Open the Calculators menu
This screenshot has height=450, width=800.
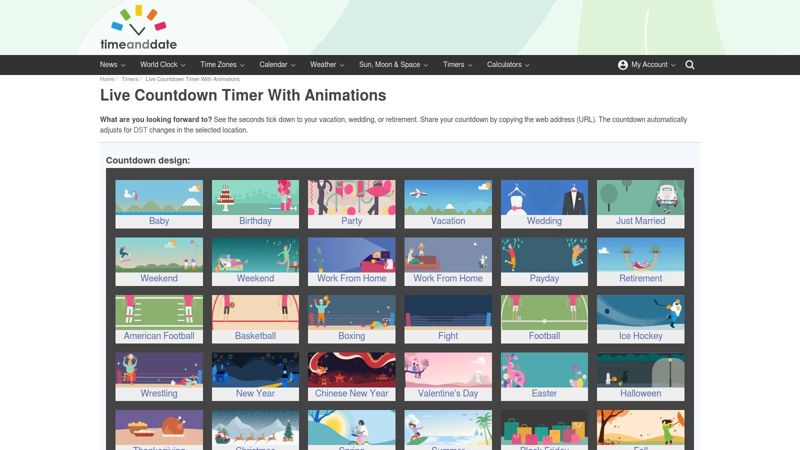[508, 65]
